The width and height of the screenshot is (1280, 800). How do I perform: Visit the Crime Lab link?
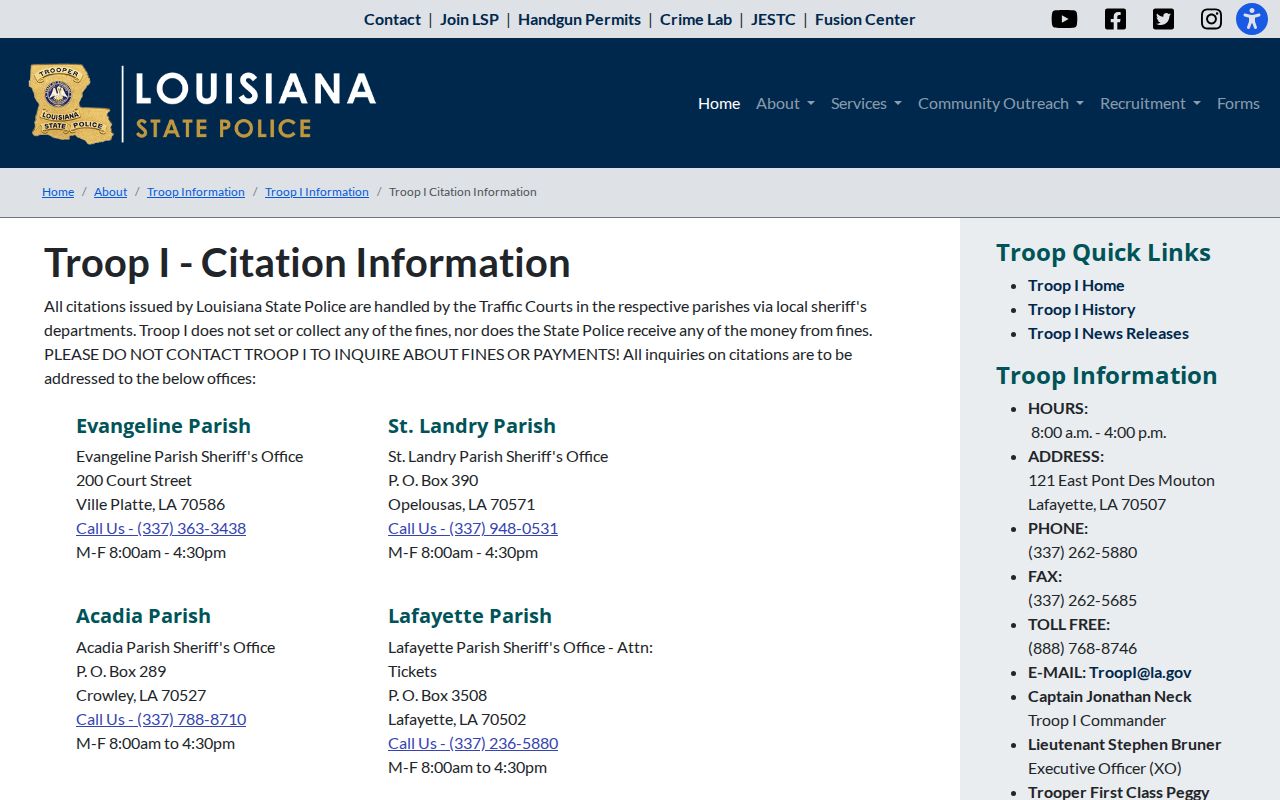(696, 19)
